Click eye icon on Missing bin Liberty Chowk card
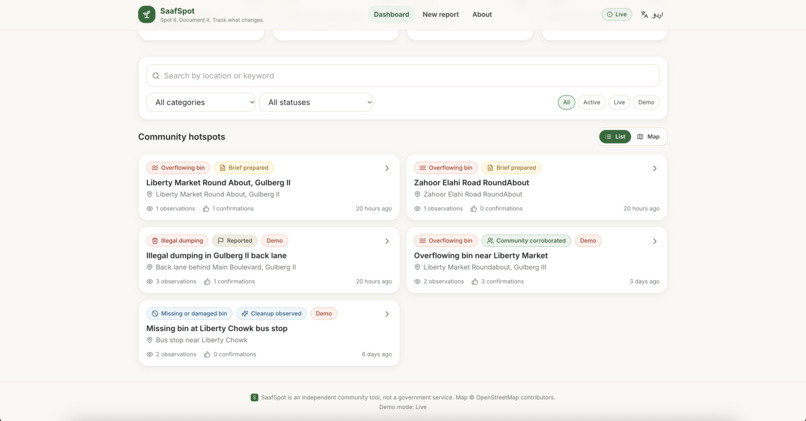The width and height of the screenshot is (806, 421). click(x=150, y=355)
